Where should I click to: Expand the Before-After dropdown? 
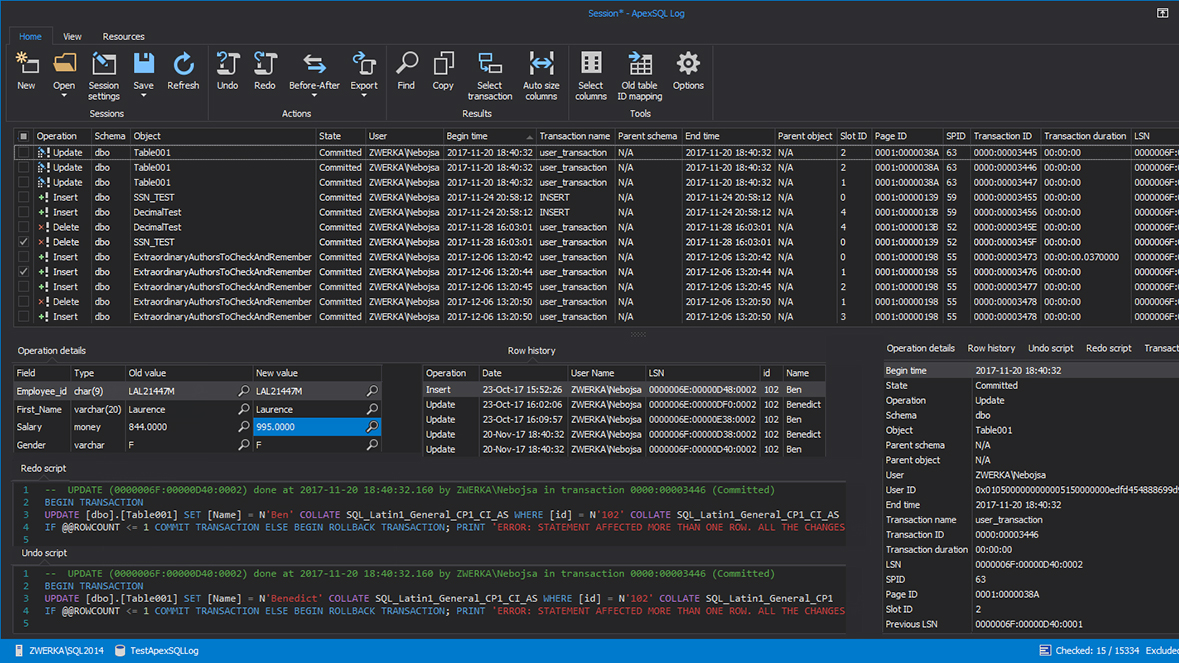314,96
